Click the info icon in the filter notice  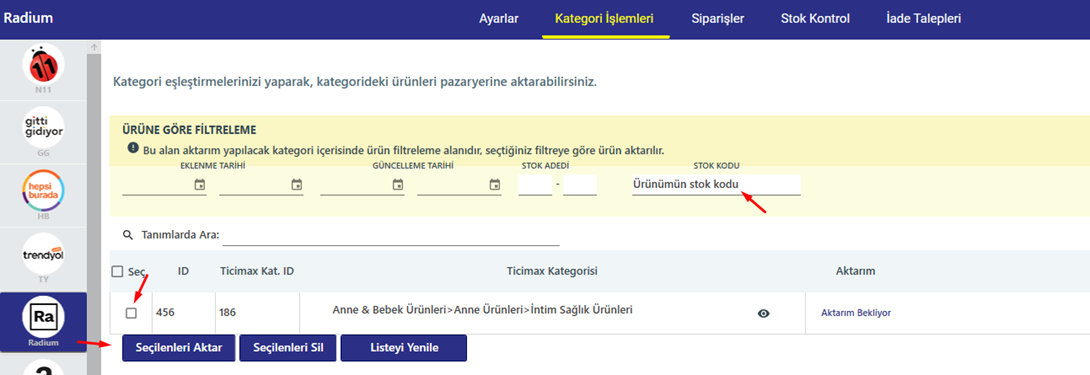(133, 148)
